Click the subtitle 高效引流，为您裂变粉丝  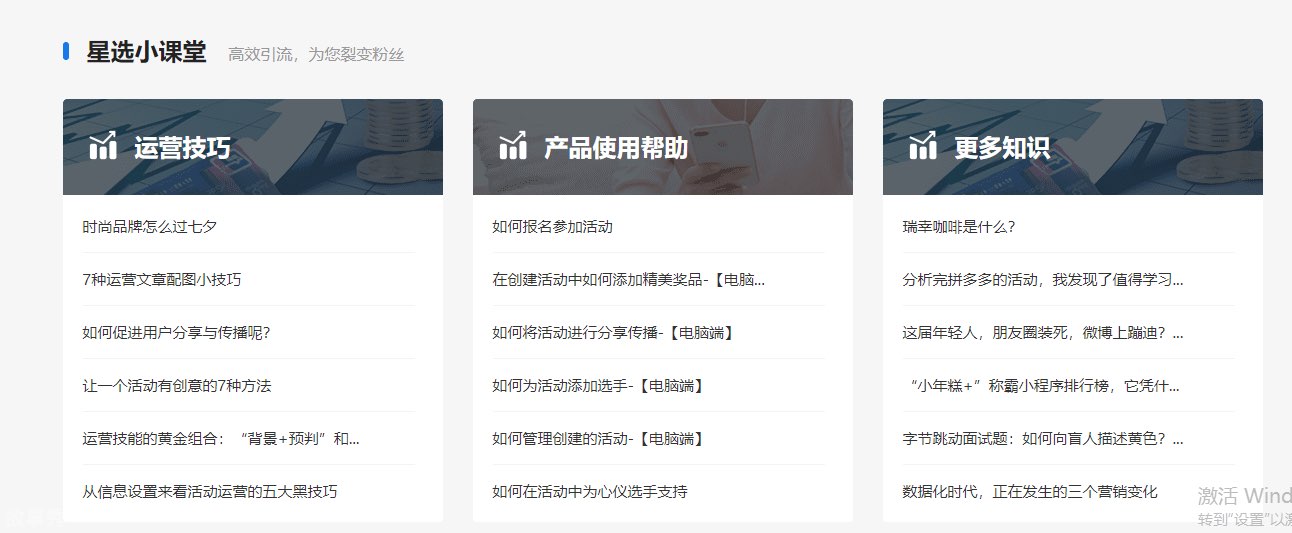(316, 55)
